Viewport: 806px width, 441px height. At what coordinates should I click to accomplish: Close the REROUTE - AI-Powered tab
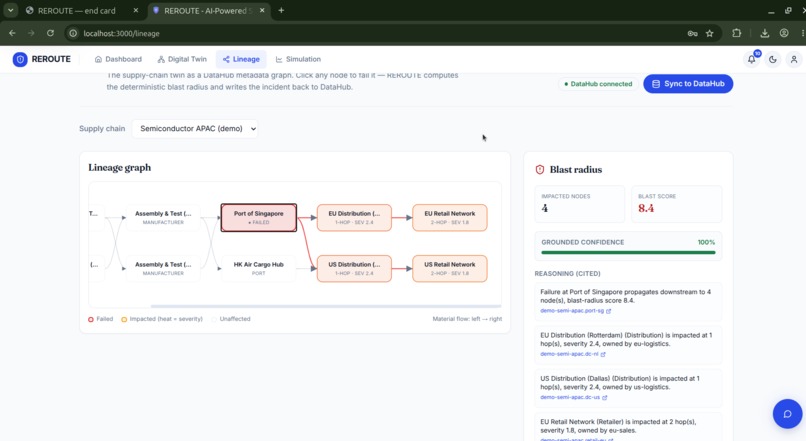(x=262, y=10)
